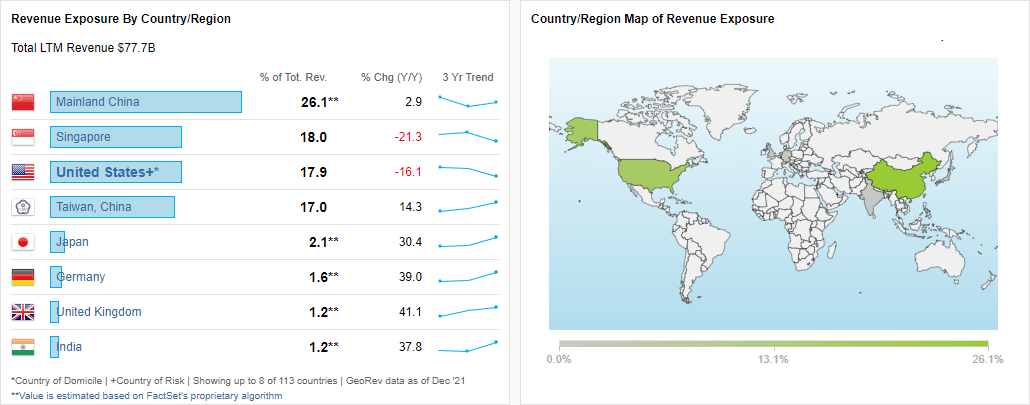Click the 18.0 revenue percentage value
This screenshot has width=1030, height=405.
(x=313, y=137)
